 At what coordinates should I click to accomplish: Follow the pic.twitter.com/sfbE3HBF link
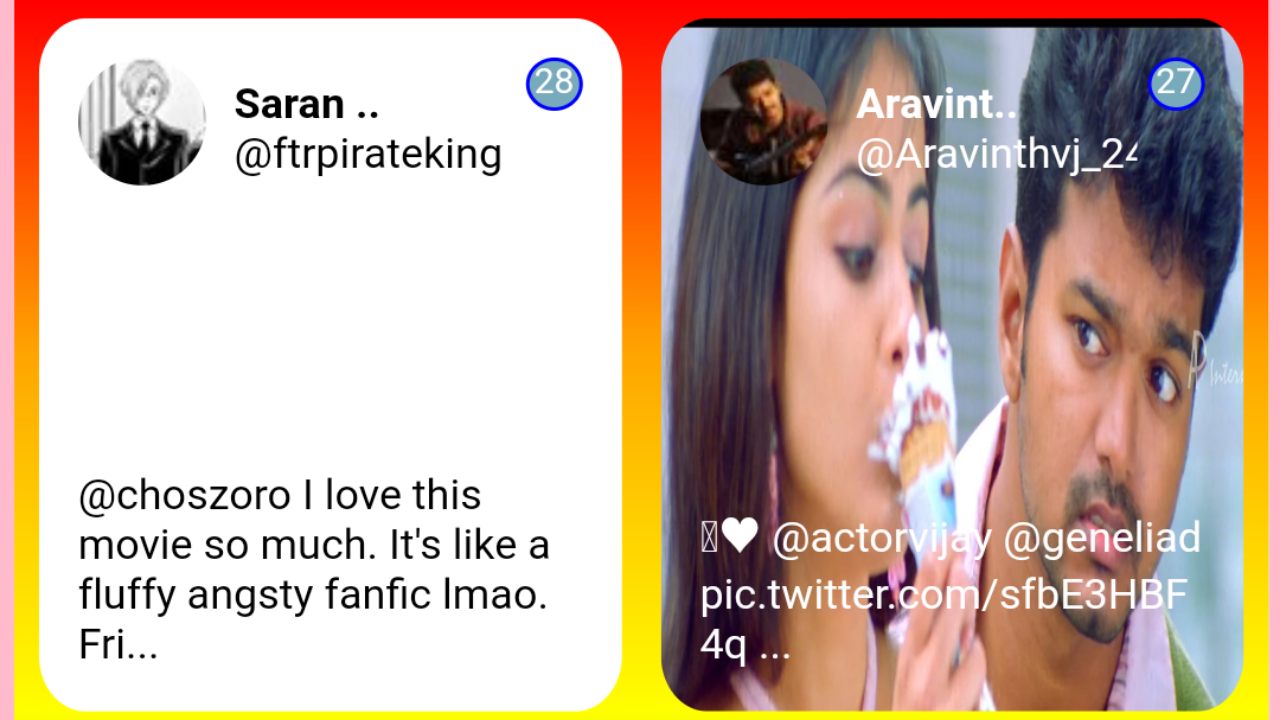(944, 596)
